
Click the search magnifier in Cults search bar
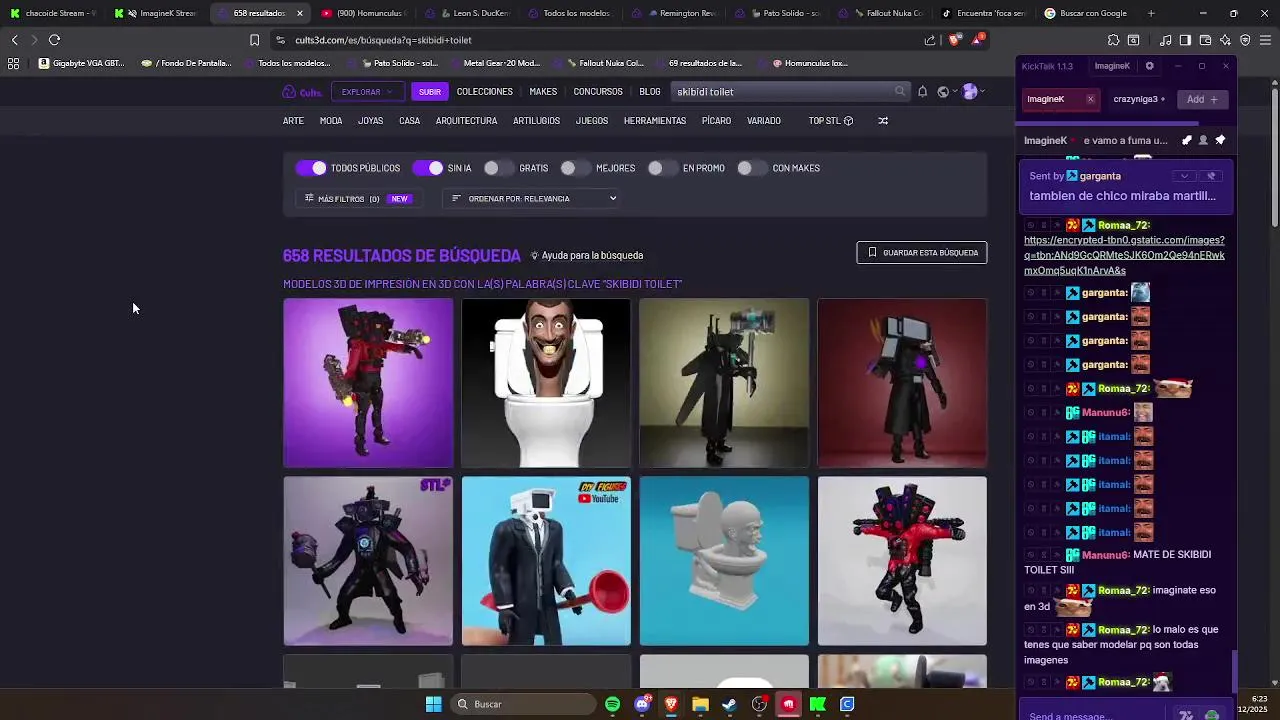point(899,91)
